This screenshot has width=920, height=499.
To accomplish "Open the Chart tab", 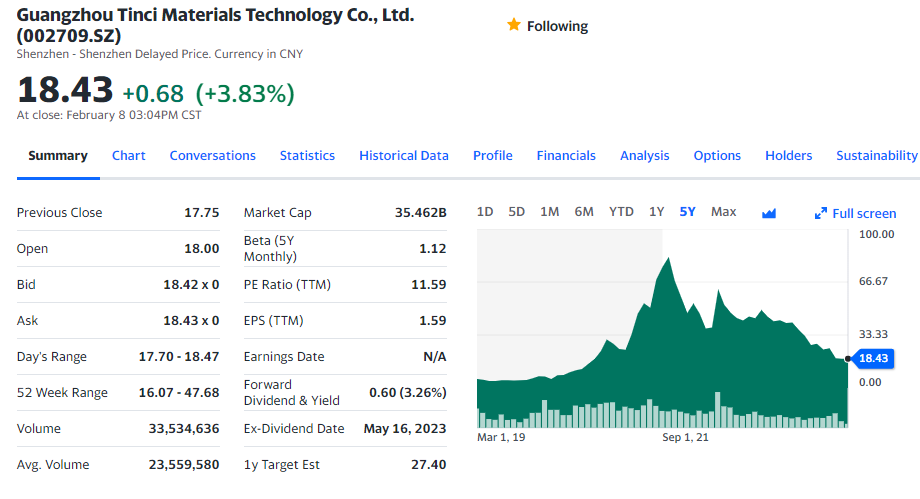I will (x=128, y=156).
